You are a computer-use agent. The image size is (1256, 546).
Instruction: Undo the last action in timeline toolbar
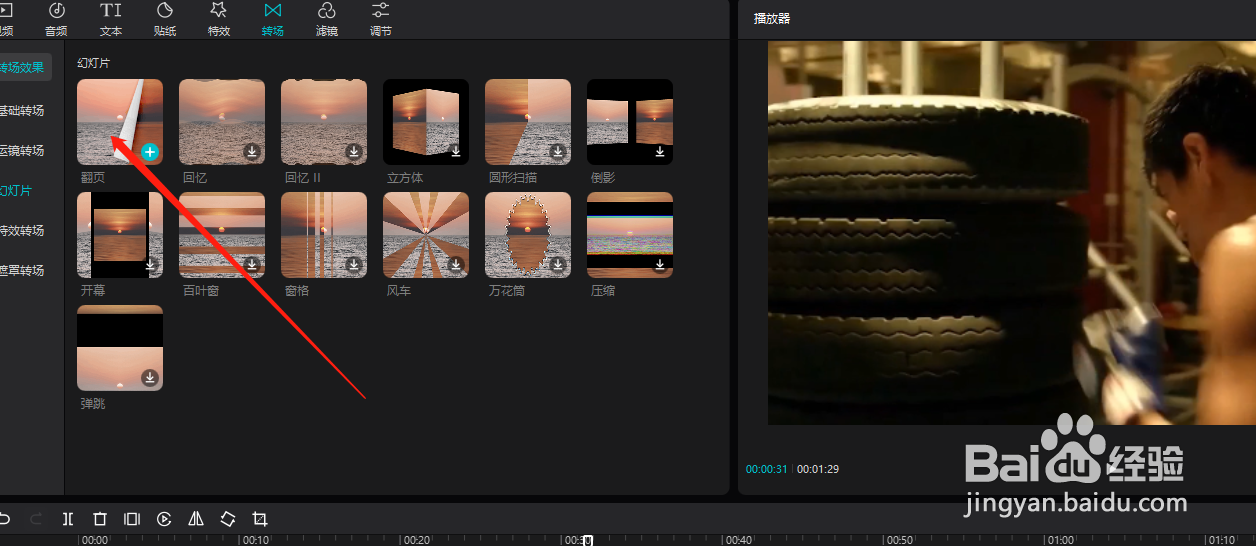(x=5, y=519)
